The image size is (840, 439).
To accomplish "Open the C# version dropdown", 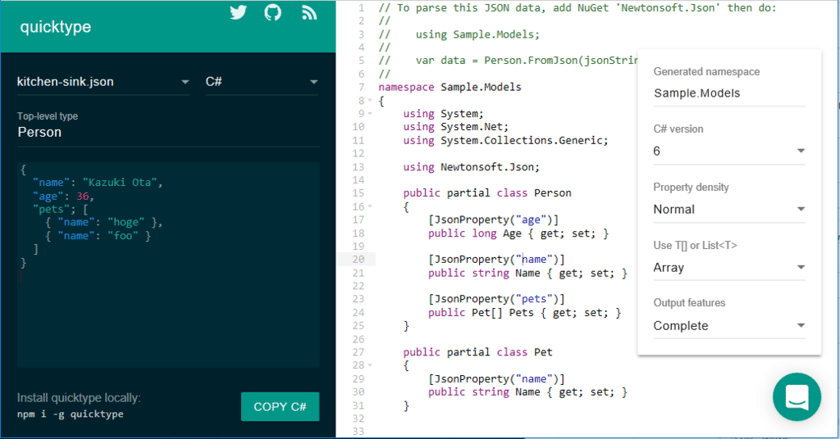I will (729, 151).
